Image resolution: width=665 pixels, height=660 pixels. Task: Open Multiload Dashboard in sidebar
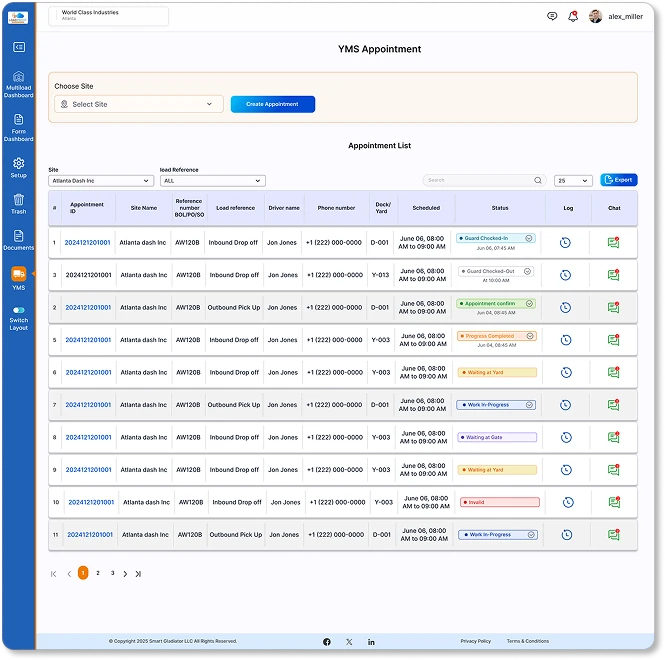click(x=18, y=84)
